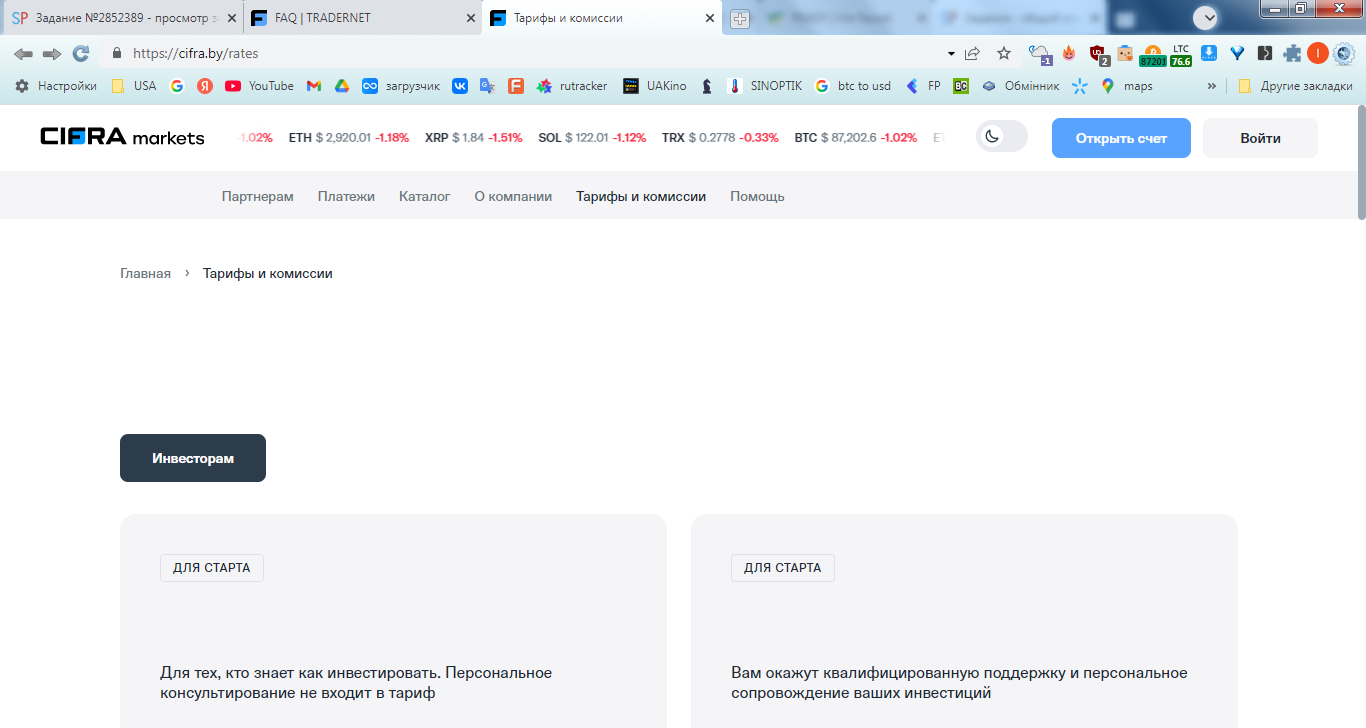
Task: Open a new browser tab
Action: click(x=740, y=19)
